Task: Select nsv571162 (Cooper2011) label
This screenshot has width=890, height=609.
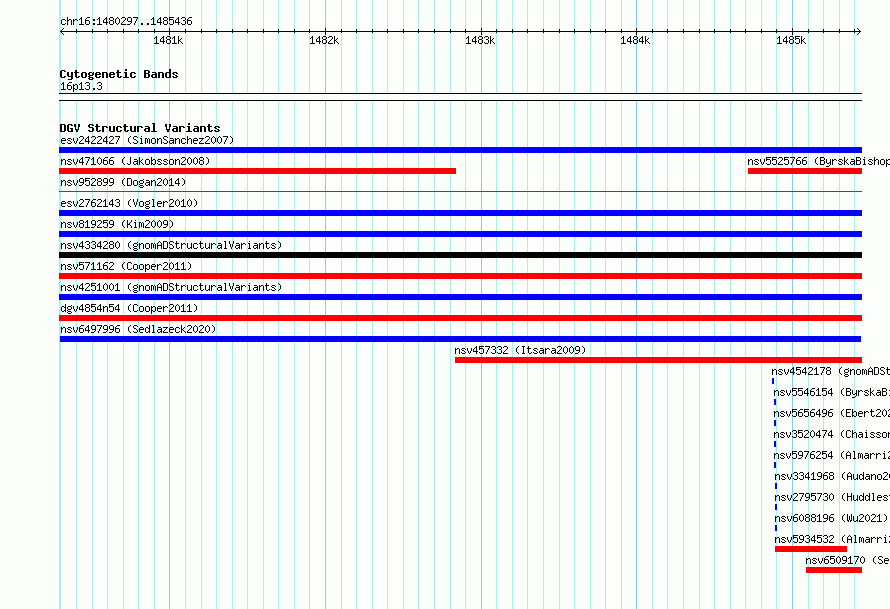Action: 126,266
